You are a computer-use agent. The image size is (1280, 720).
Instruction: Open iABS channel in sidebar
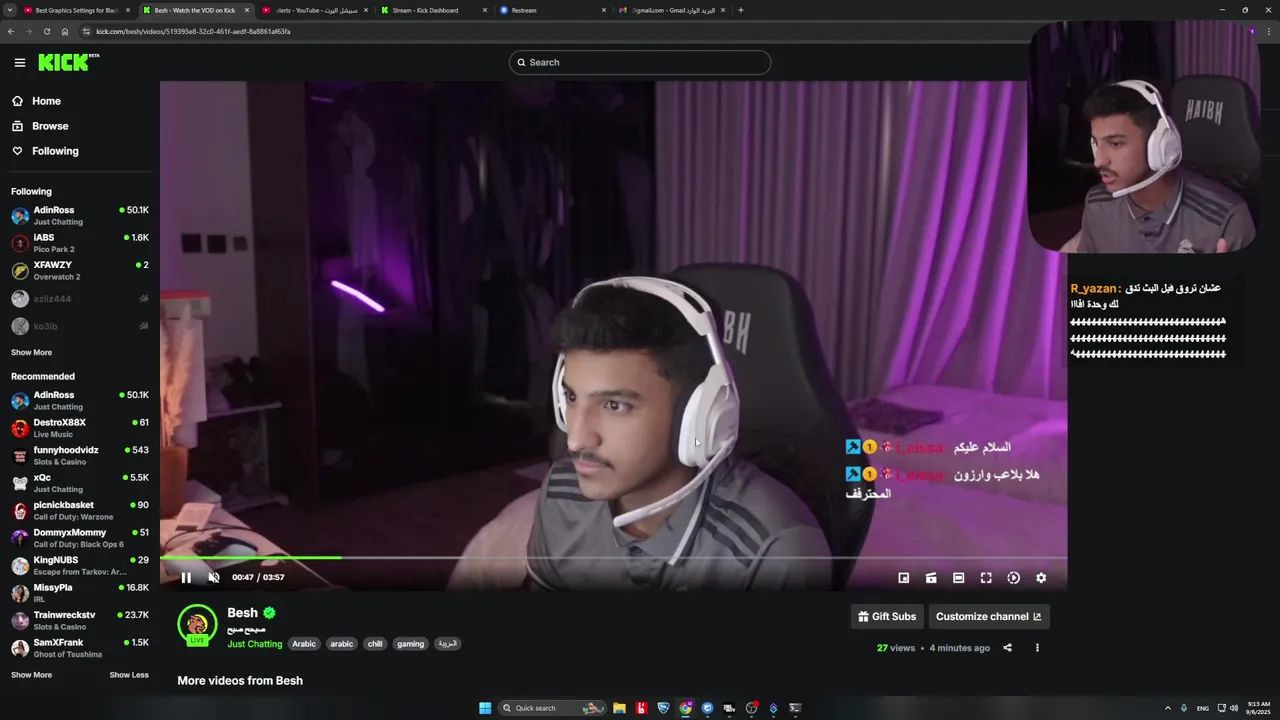[x=80, y=243]
